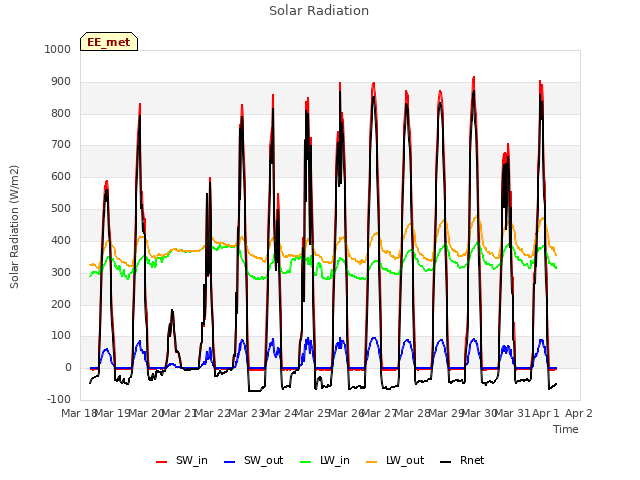
Task: Toggle the LW_in legend entry
Action: click(x=325, y=460)
